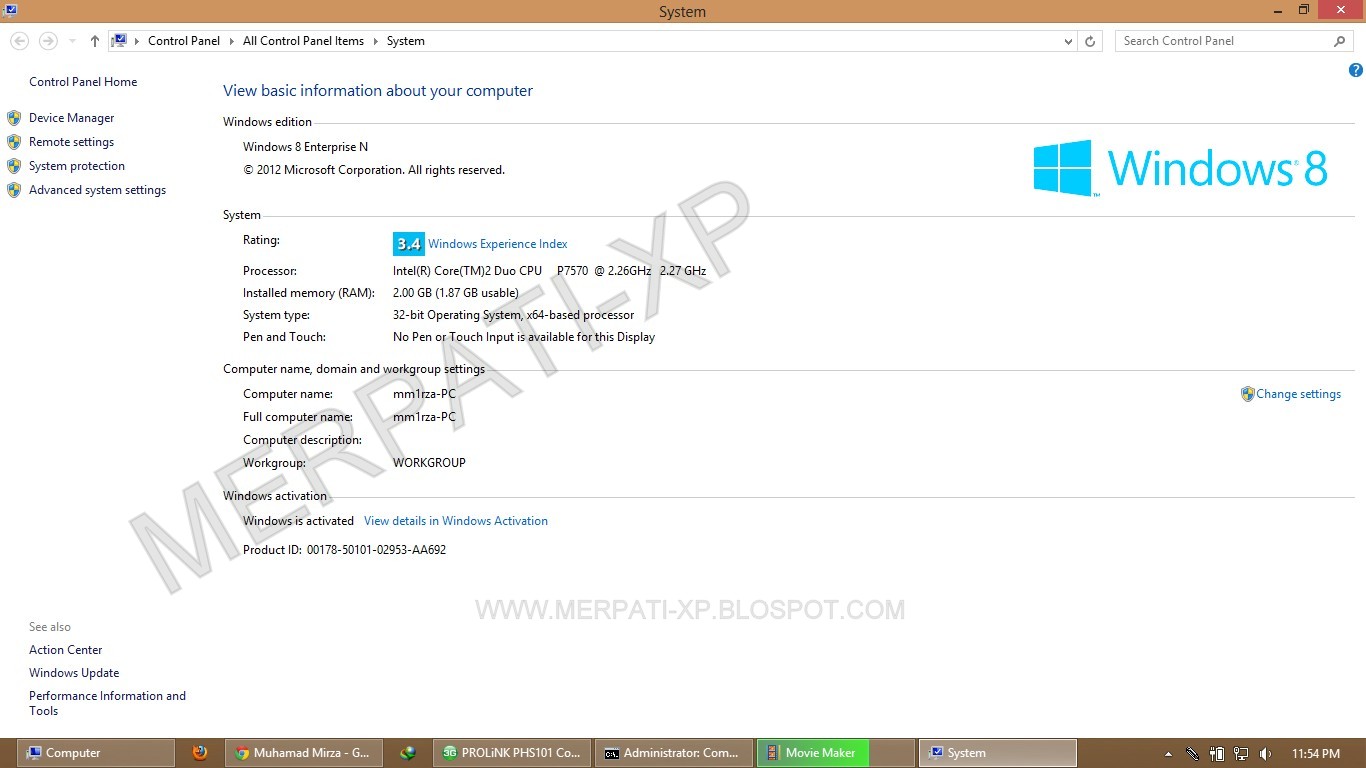
Task: Click the Windows 8 Enterprise N text
Action: [305, 147]
